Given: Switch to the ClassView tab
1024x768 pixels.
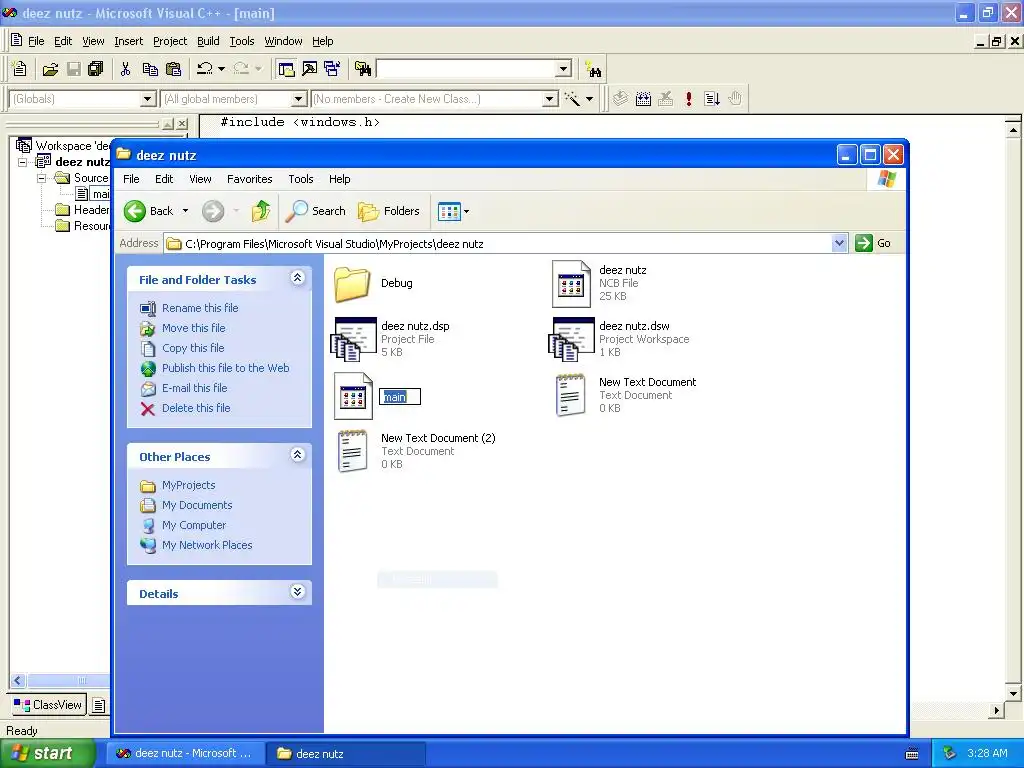Looking at the screenshot, I should (x=49, y=705).
